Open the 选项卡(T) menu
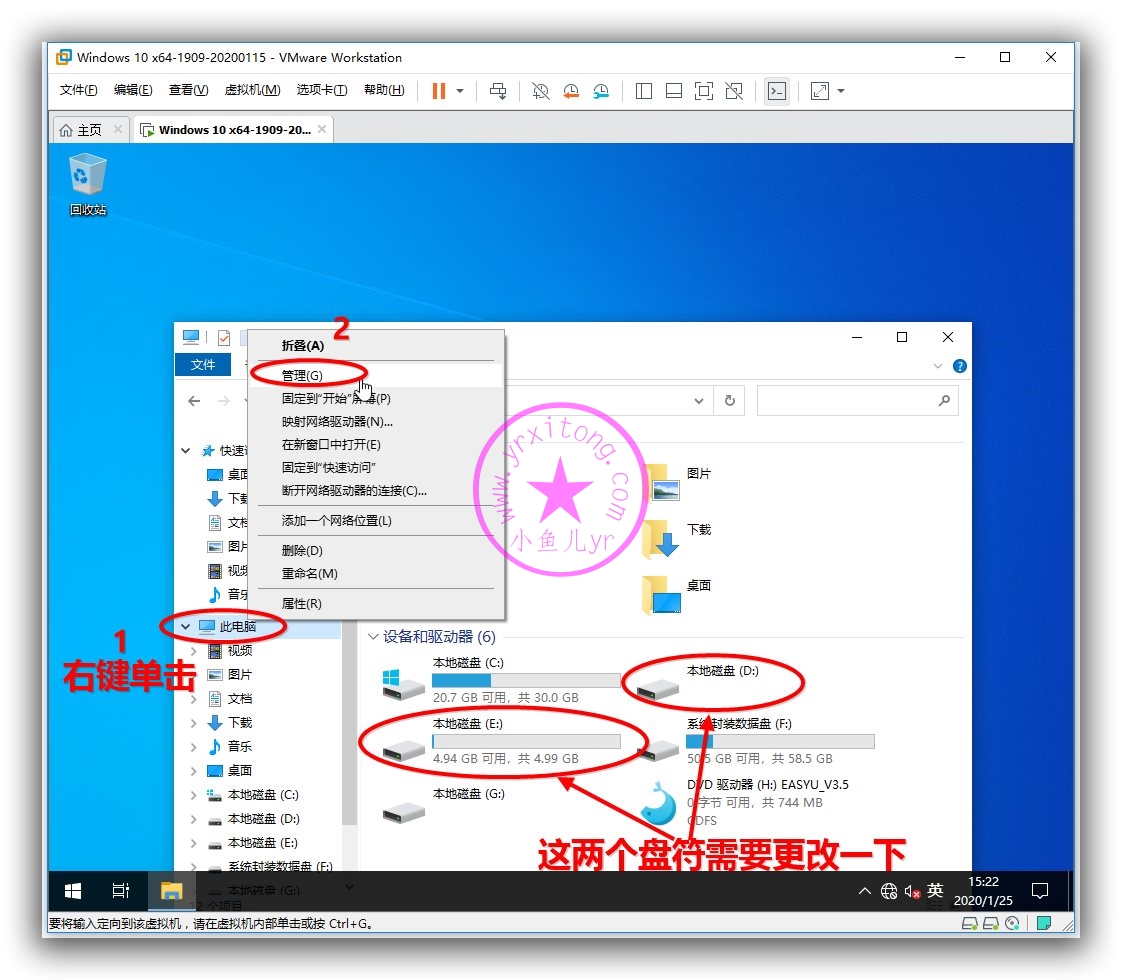The height and width of the screenshot is (980, 1122). pyautogui.click(x=321, y=90)
